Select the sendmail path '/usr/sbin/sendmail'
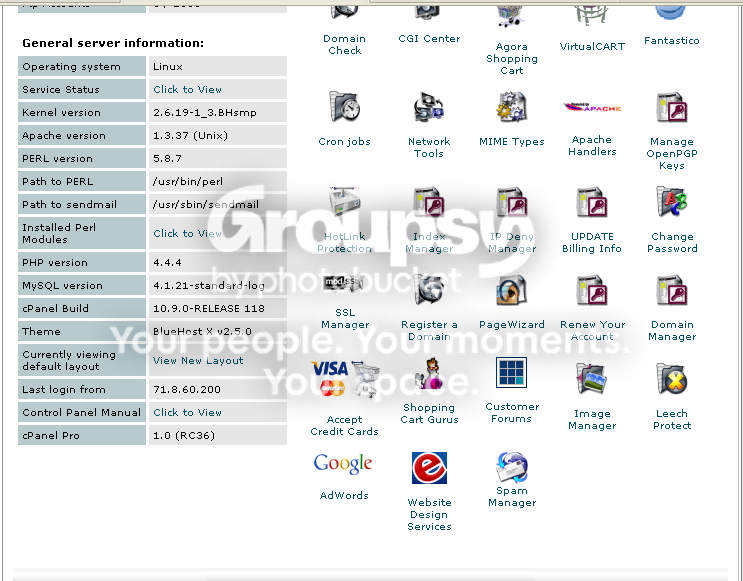 pyautogui.click(x=206, y=205)
